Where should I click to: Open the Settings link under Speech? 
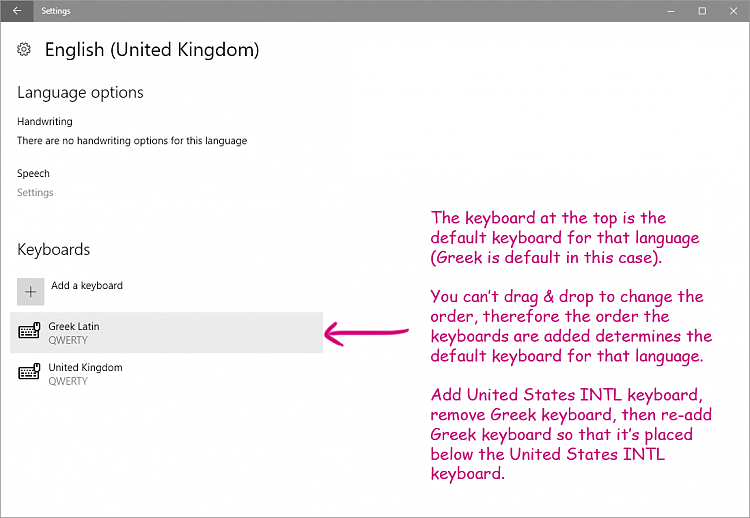35,193
